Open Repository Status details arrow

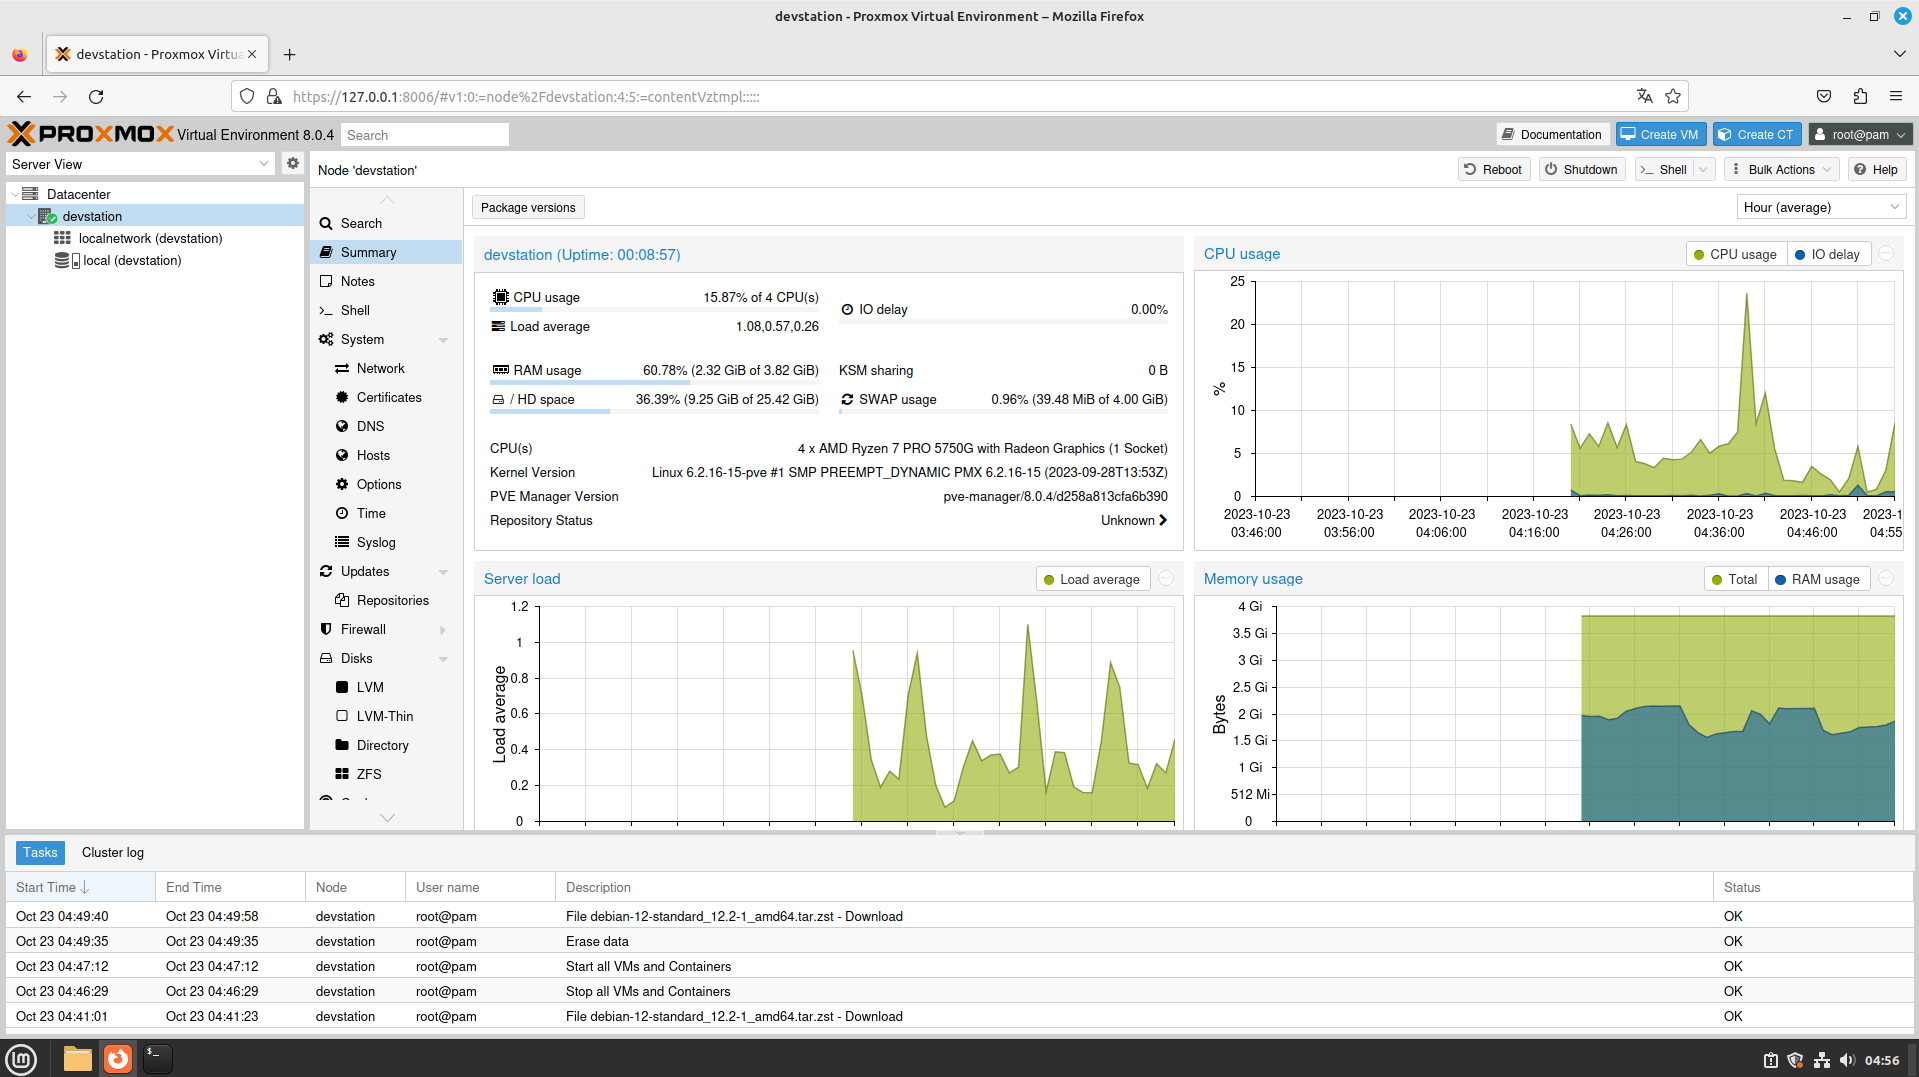1162,520
